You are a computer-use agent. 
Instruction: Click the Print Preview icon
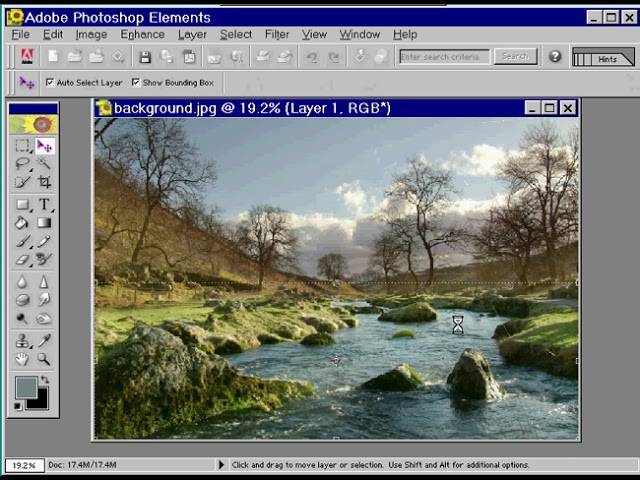[285, 57]
